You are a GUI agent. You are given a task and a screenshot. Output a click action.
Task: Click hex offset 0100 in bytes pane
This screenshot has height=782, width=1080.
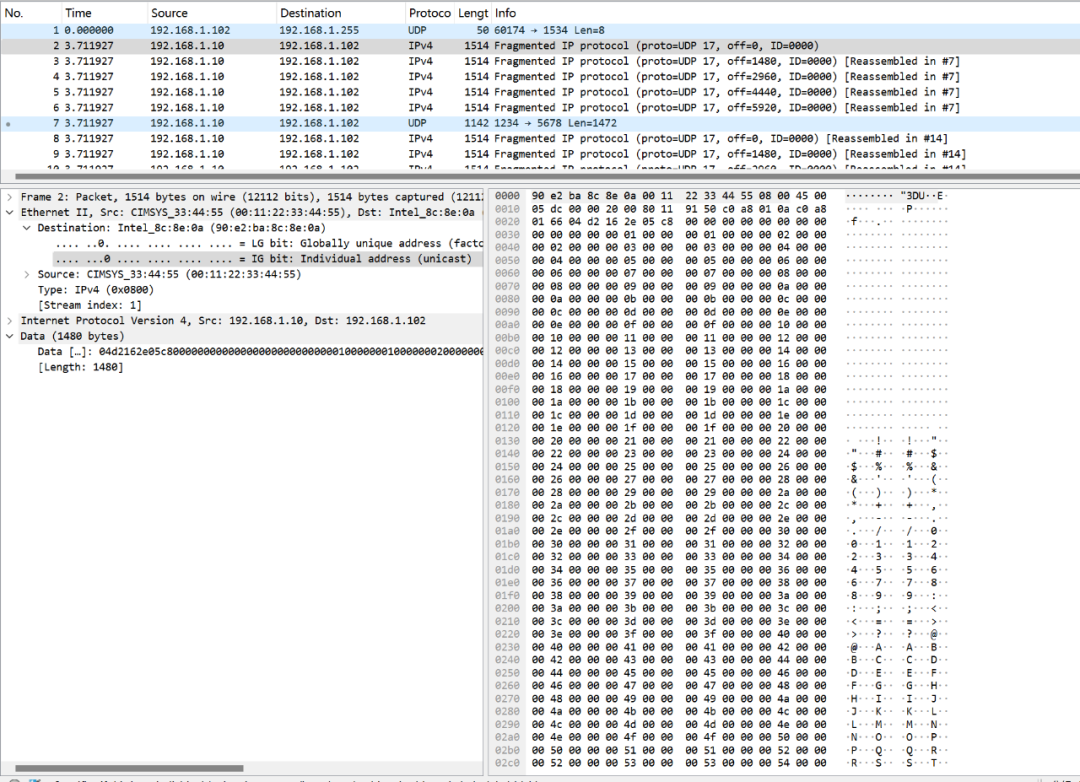pyautogui.click(x=507, y=402)
